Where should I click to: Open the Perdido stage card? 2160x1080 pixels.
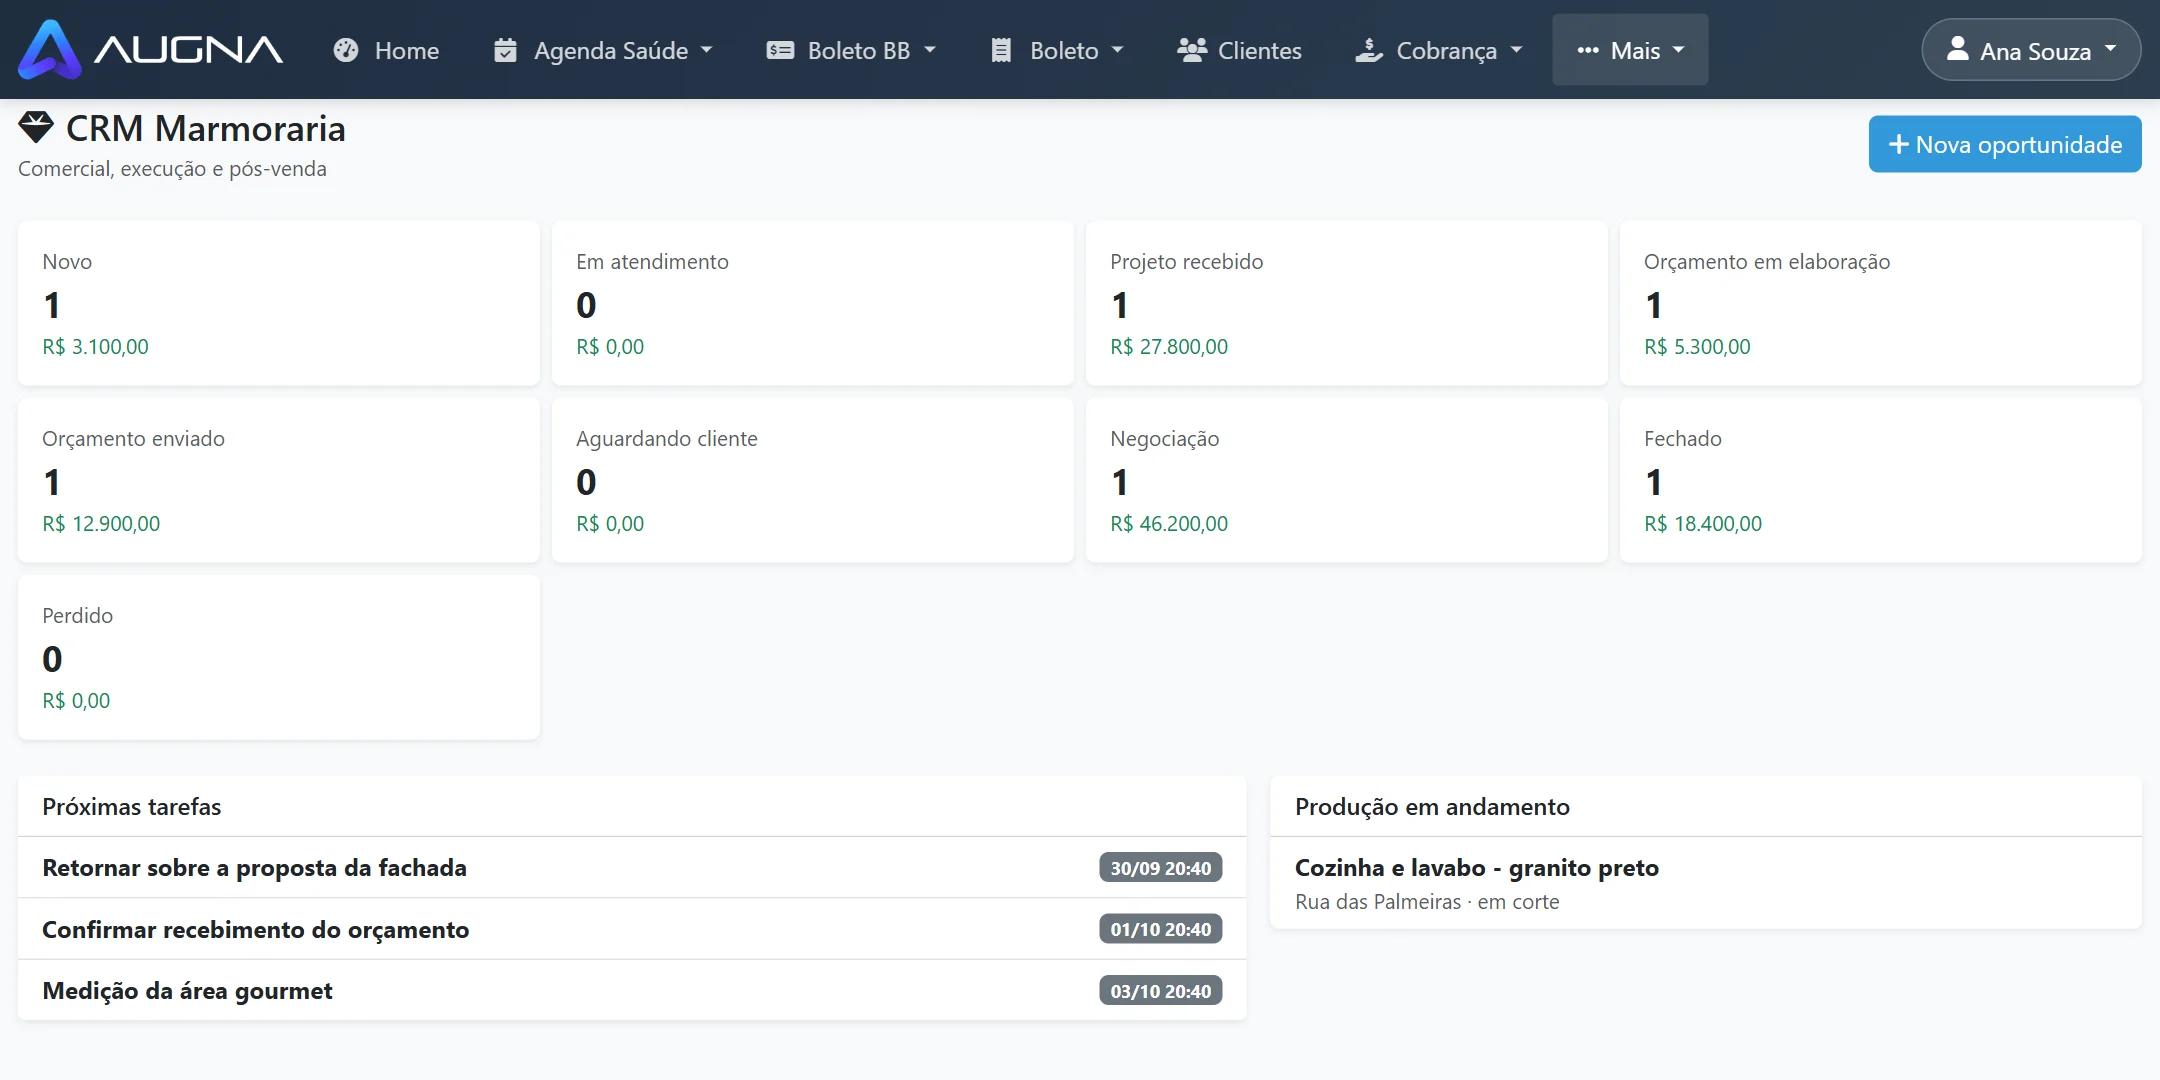point(279,657)
